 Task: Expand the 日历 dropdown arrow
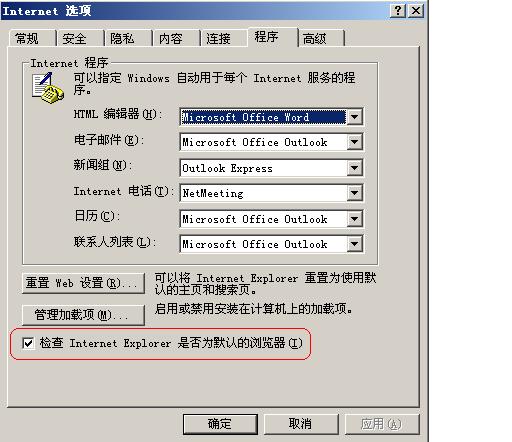click(x=354, y=219)
